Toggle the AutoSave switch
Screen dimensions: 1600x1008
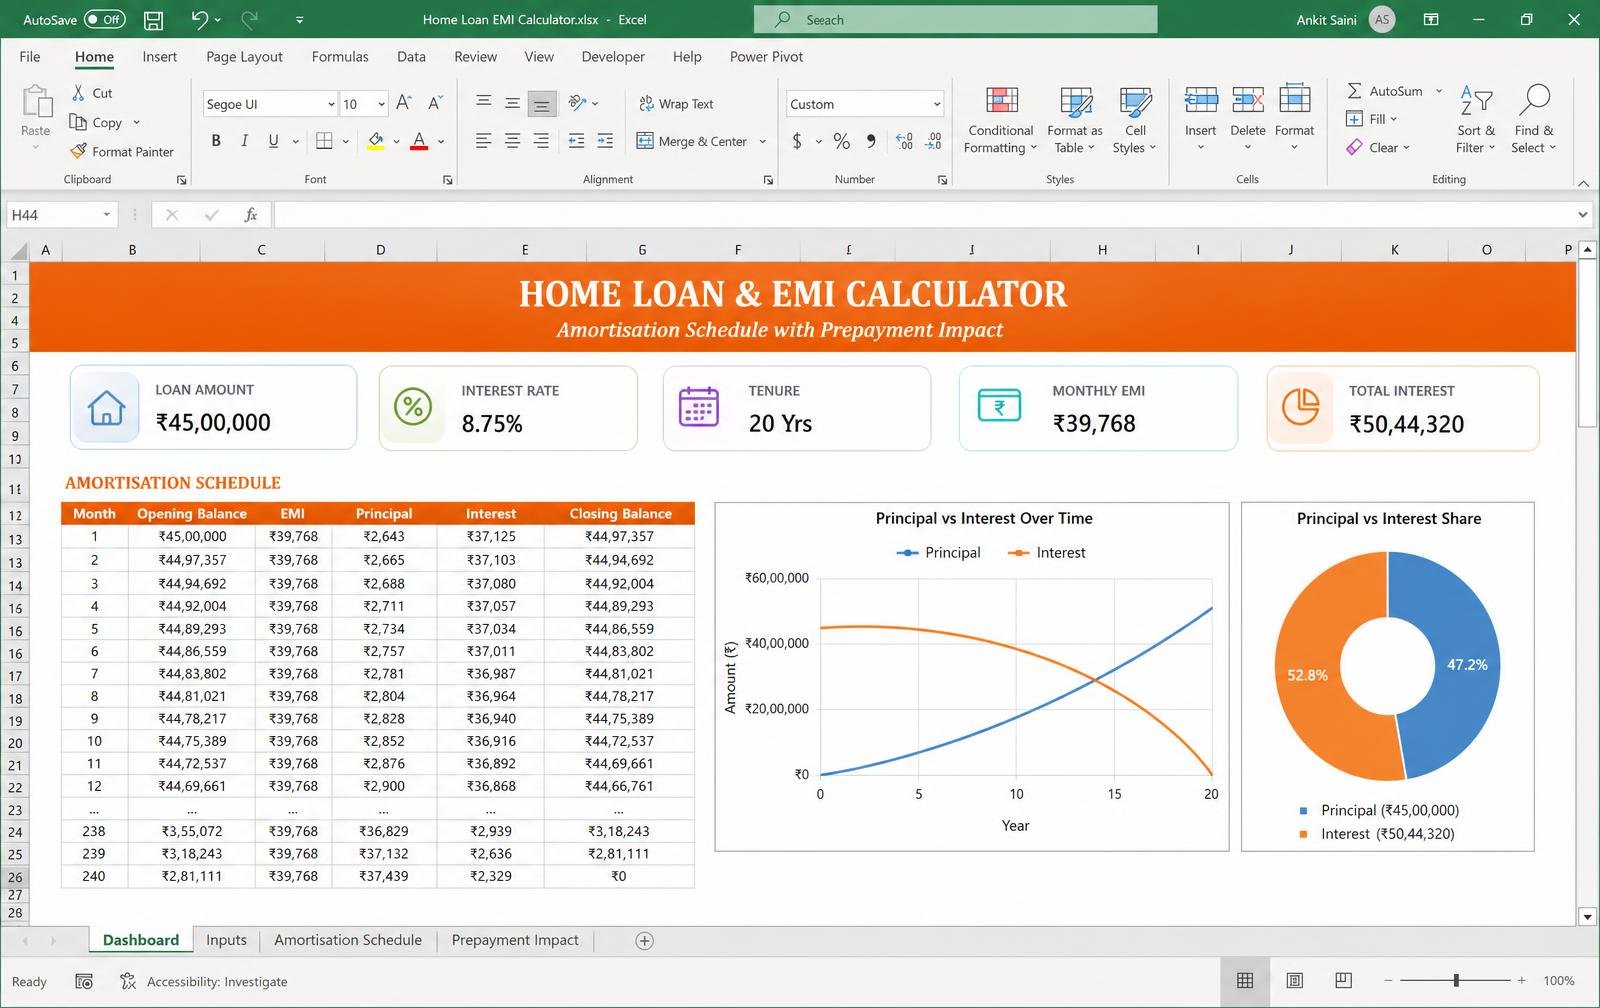point(104,19)
